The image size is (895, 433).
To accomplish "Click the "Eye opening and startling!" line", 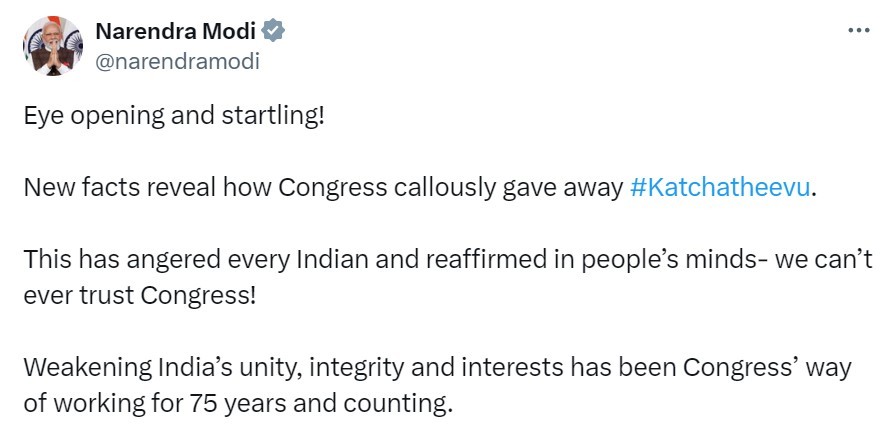I will pyautogui.click(x=174, y=116).
